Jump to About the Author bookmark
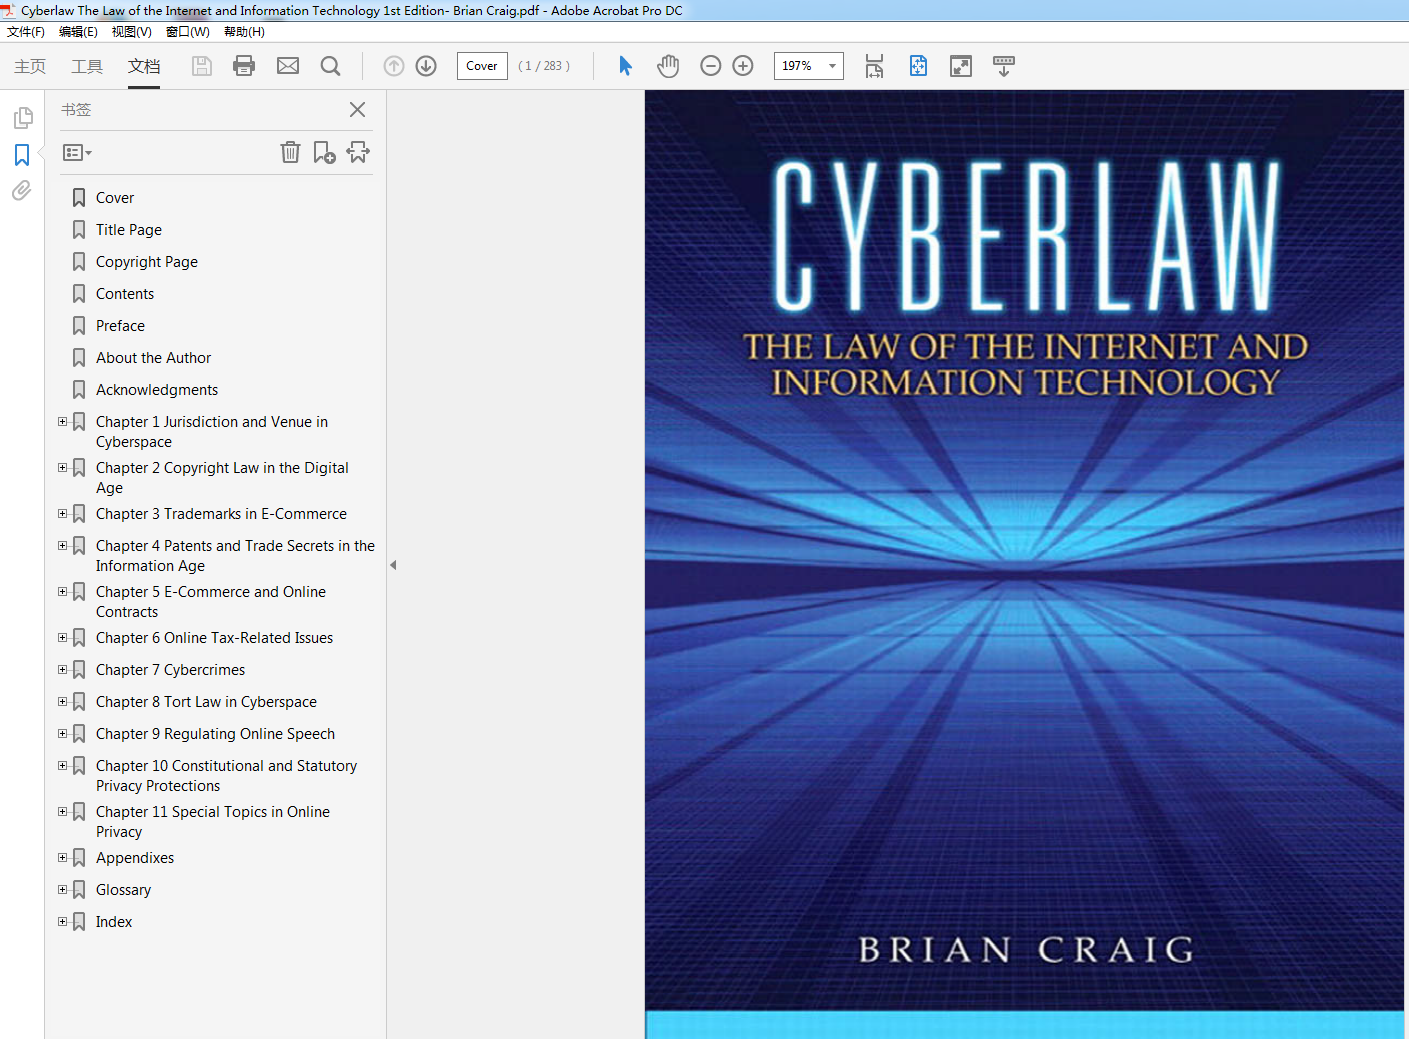1409x1039 pixels. point(154,358)
